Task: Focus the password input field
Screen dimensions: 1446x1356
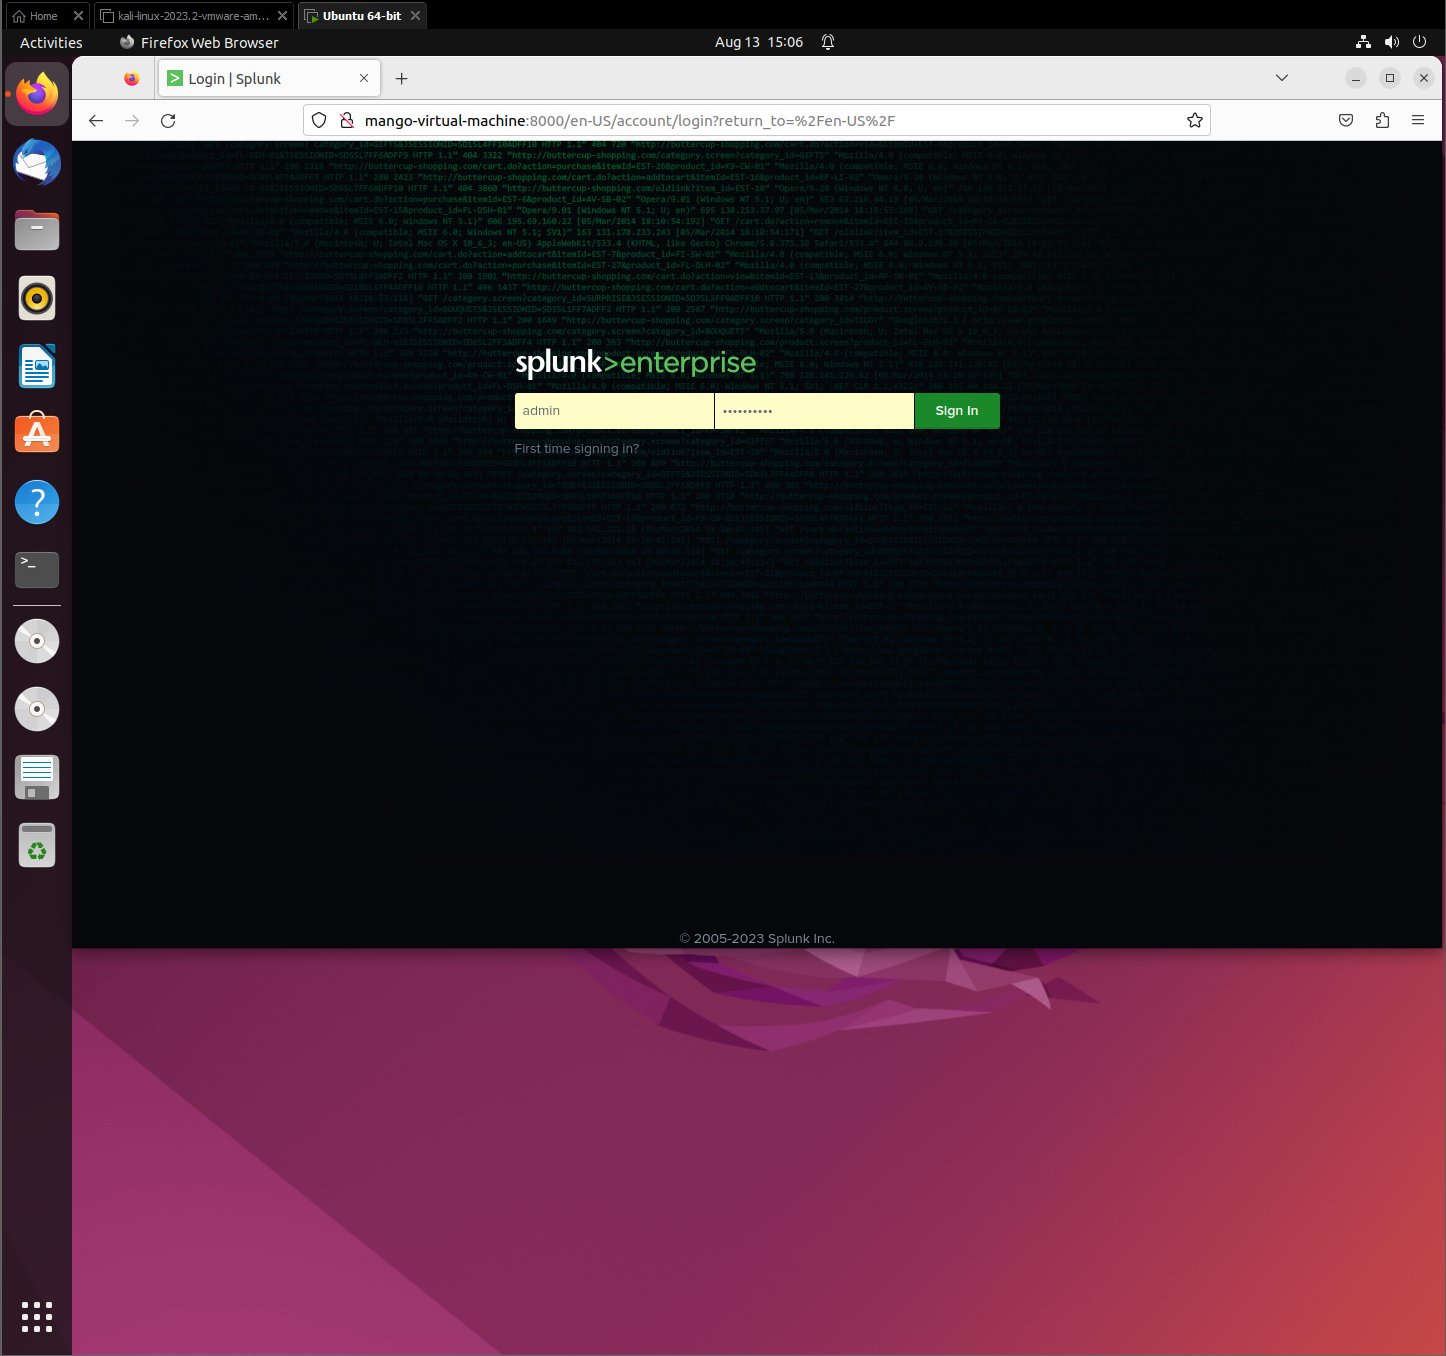Action: click(814, 411)
